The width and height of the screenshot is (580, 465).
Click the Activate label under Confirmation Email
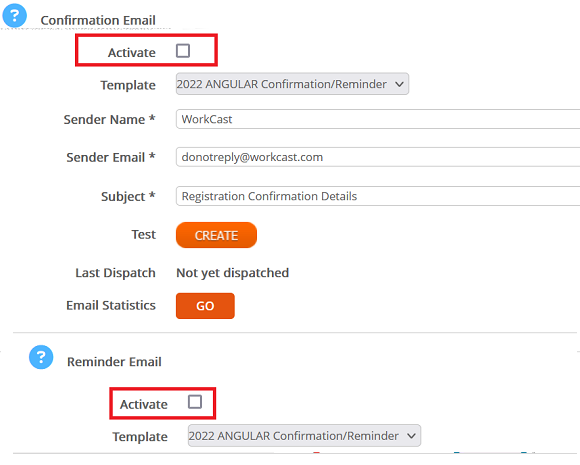point(131,53)
